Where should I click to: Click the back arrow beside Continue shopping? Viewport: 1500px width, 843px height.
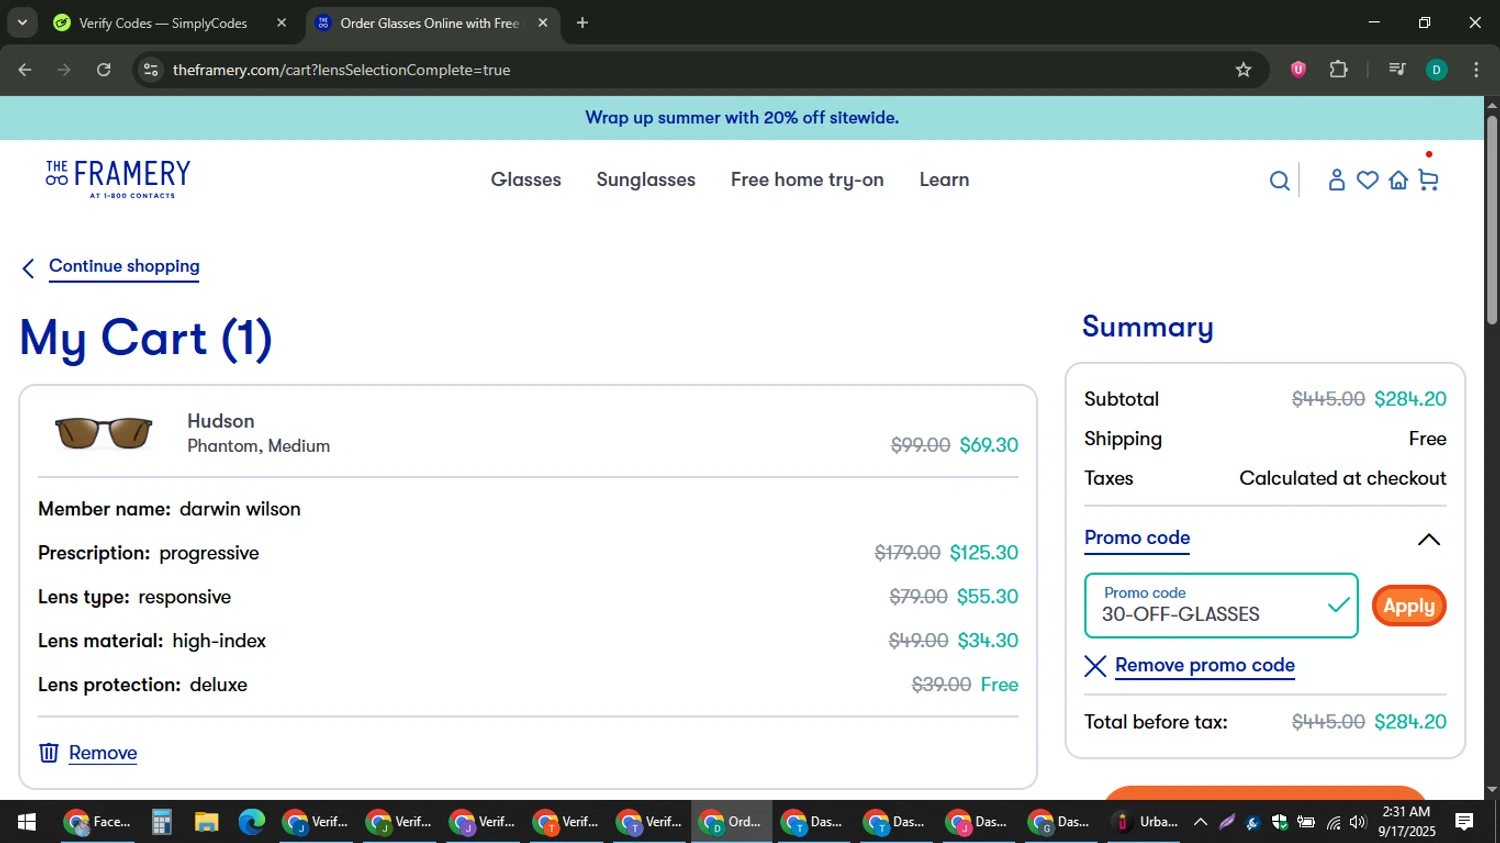coord(28,268)
